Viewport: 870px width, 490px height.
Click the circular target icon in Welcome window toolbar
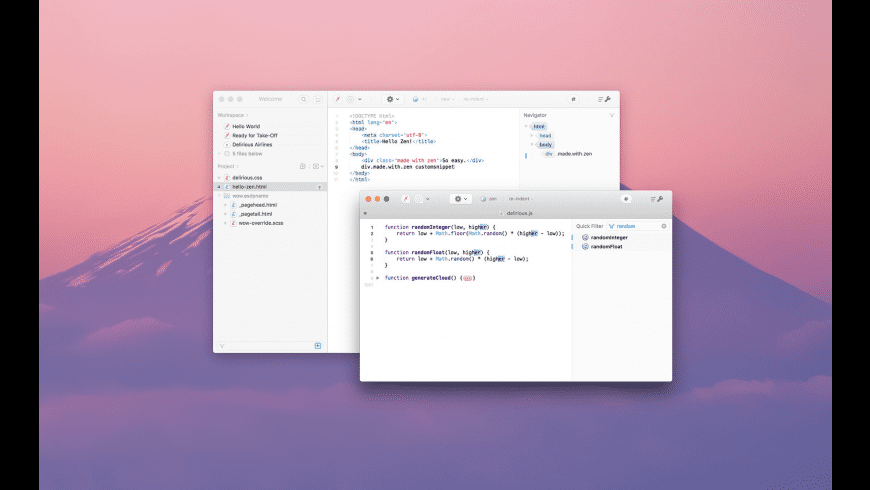(351, 99)
